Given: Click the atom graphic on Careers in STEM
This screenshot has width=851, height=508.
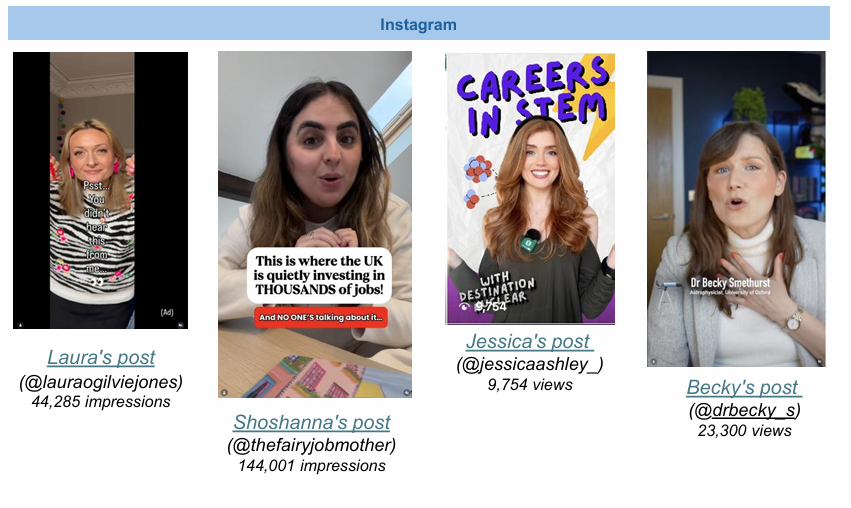Looking at the screenshot, I should (477, 169).
